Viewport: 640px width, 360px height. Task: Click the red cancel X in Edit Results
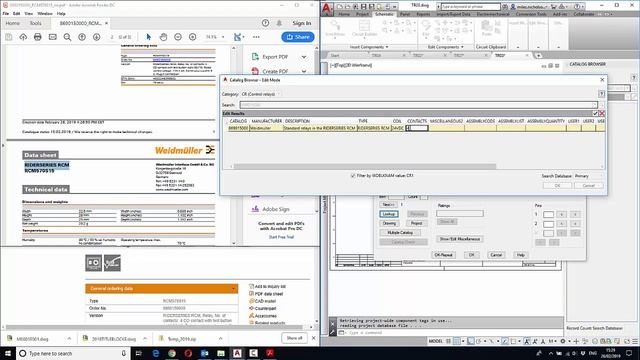(602, 113)
